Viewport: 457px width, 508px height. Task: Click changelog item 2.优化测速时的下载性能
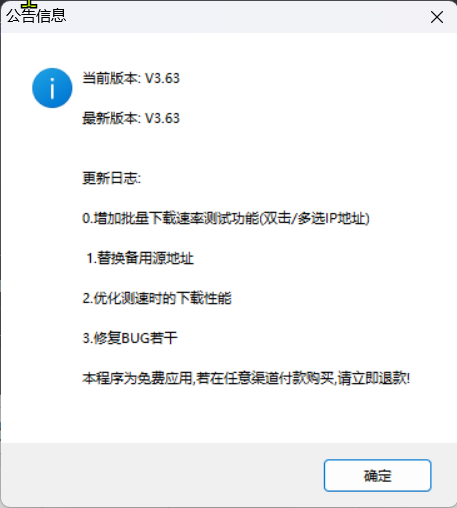[157, 298]
